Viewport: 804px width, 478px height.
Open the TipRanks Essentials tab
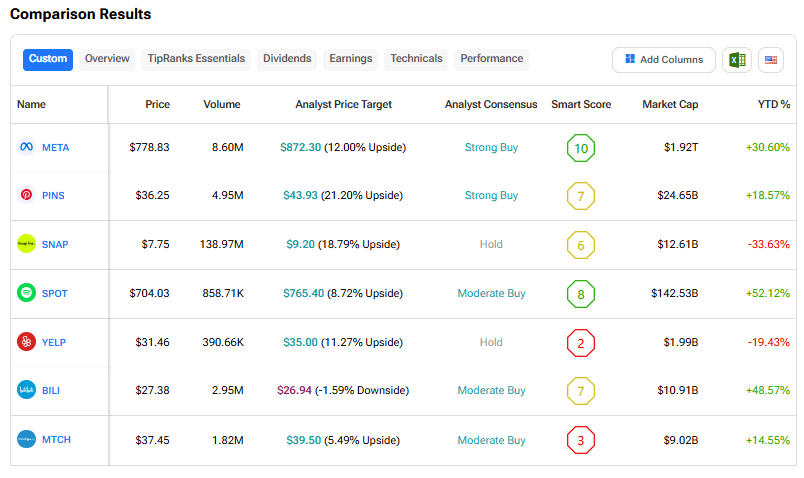[x=196, y=59]
